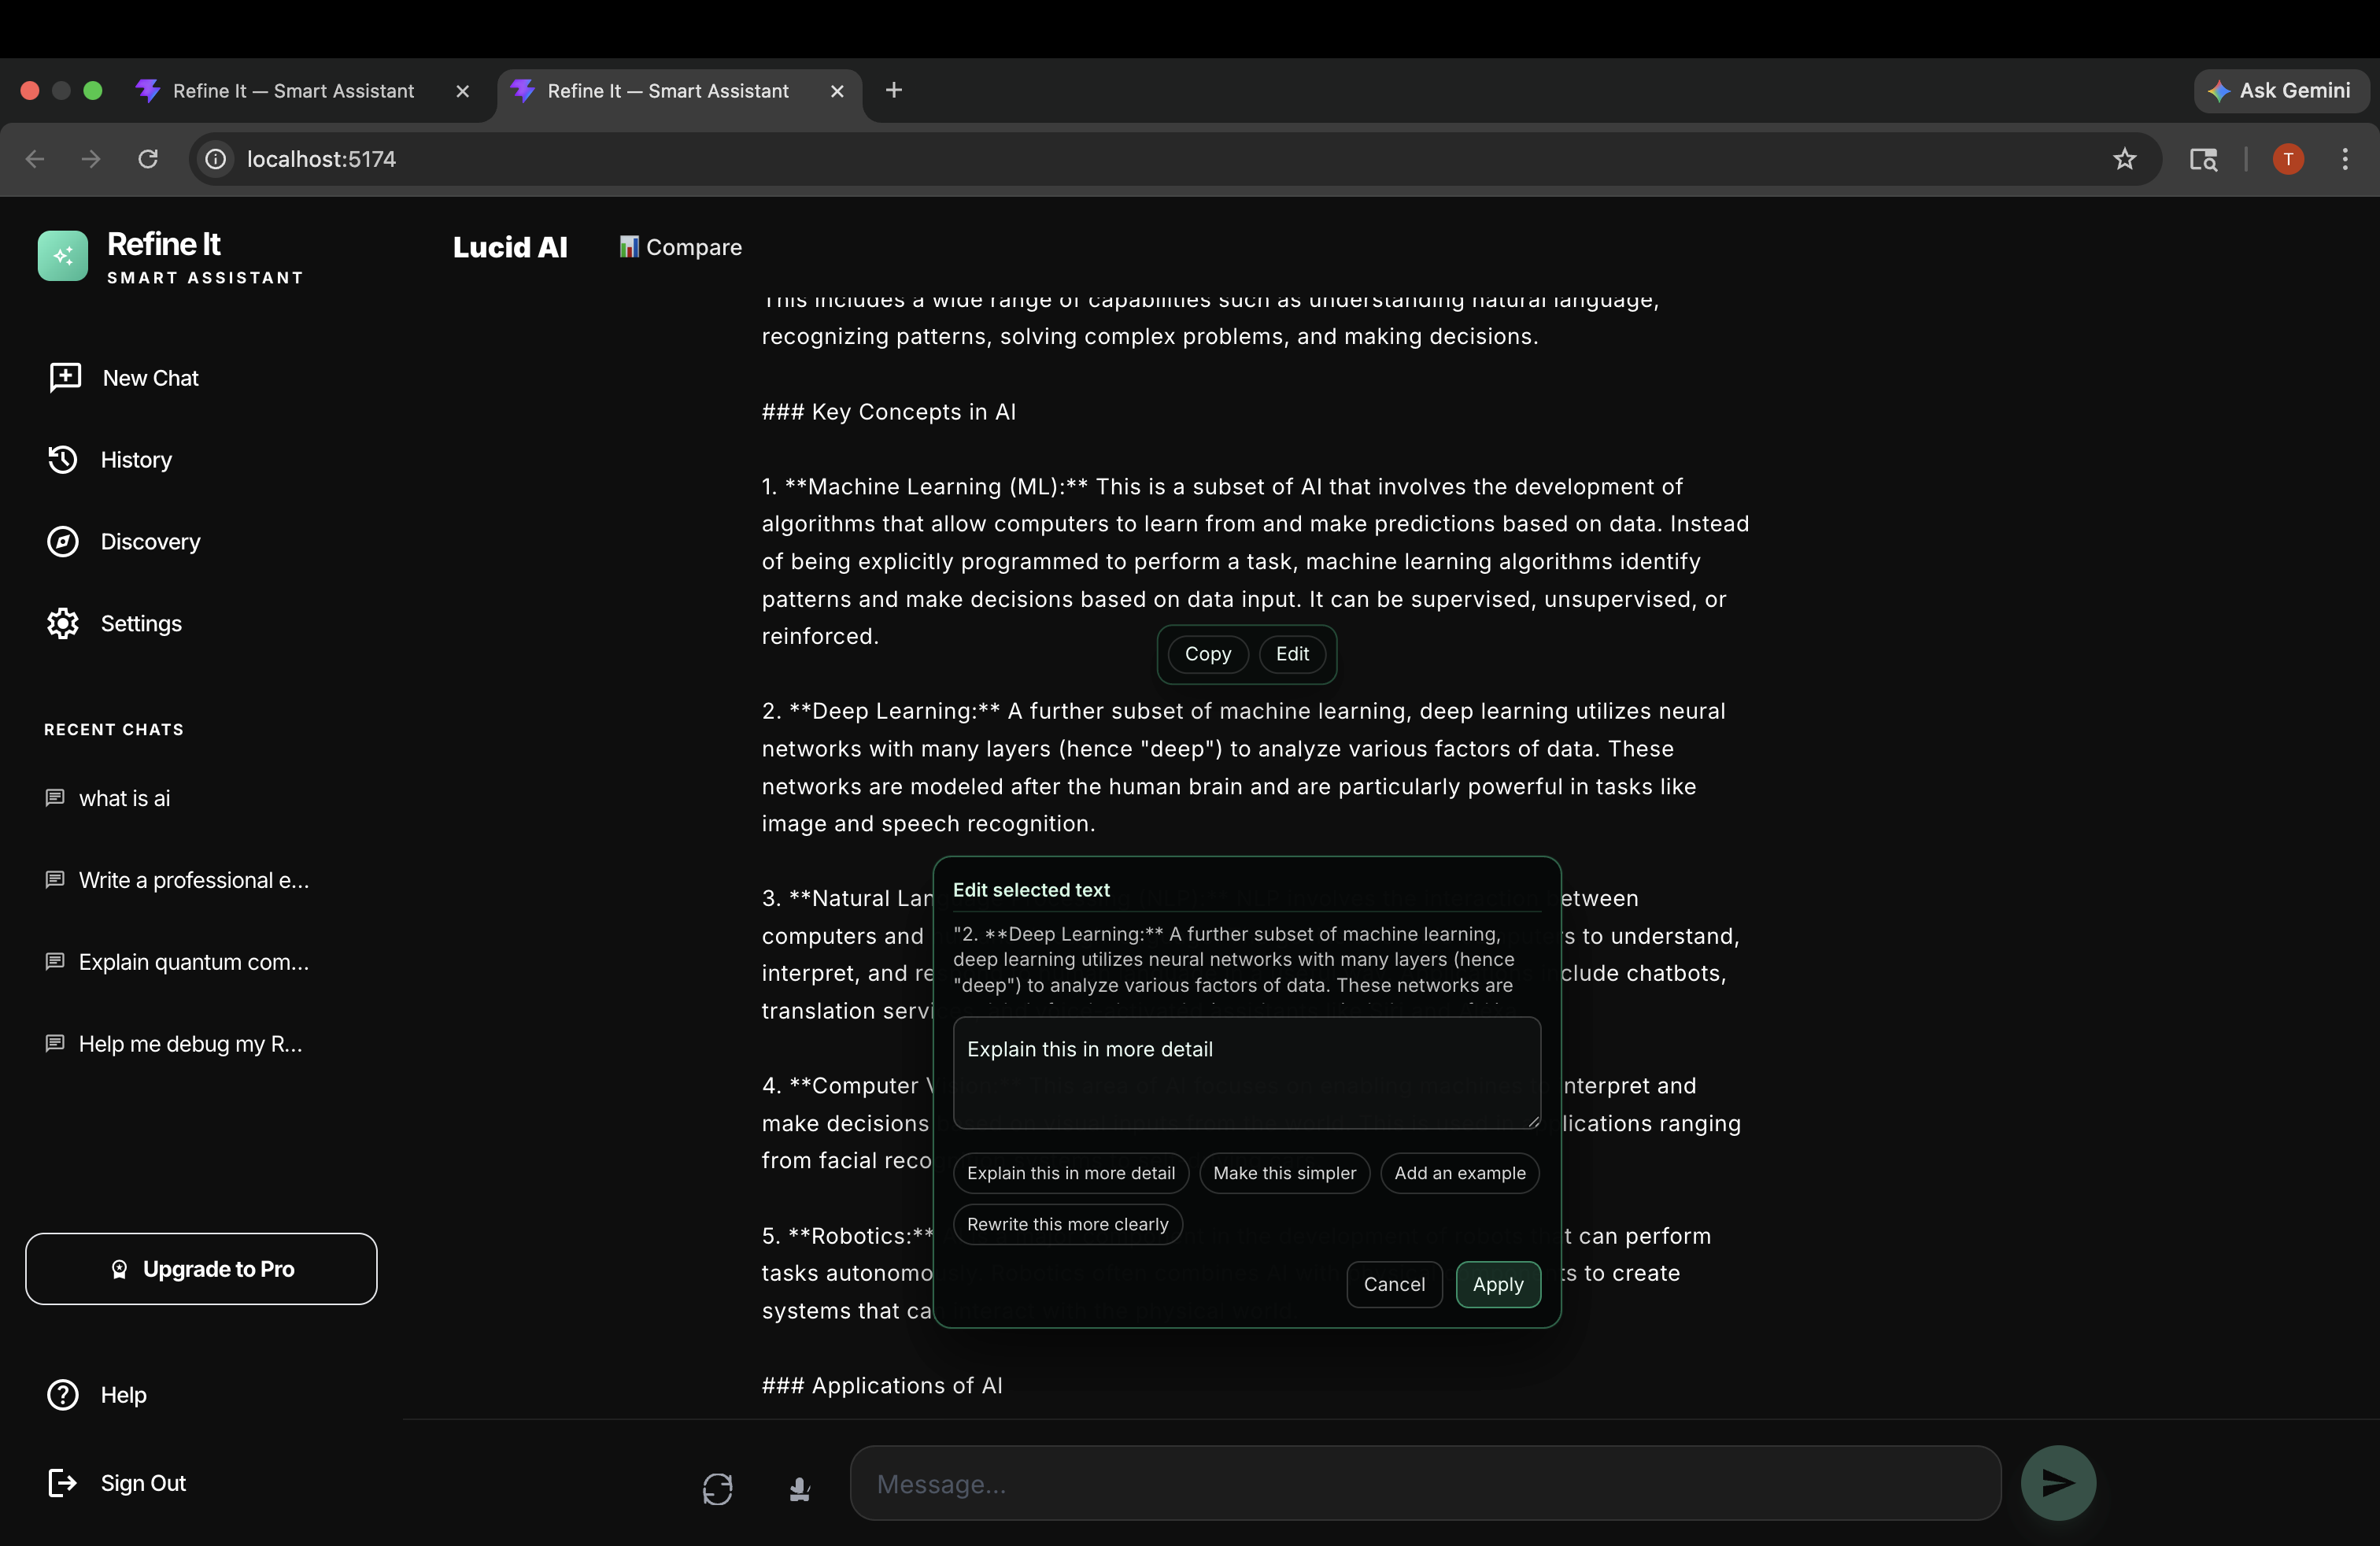Click the microphone voice input icon

coord(799,1489)
